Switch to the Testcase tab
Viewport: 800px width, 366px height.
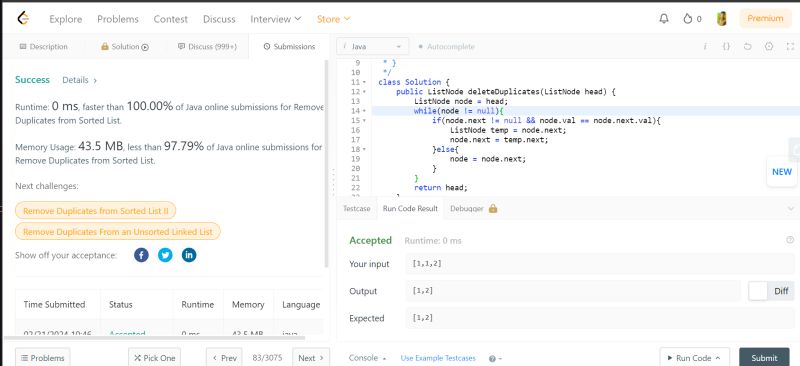pyautogui.click(x=357, y=208)
